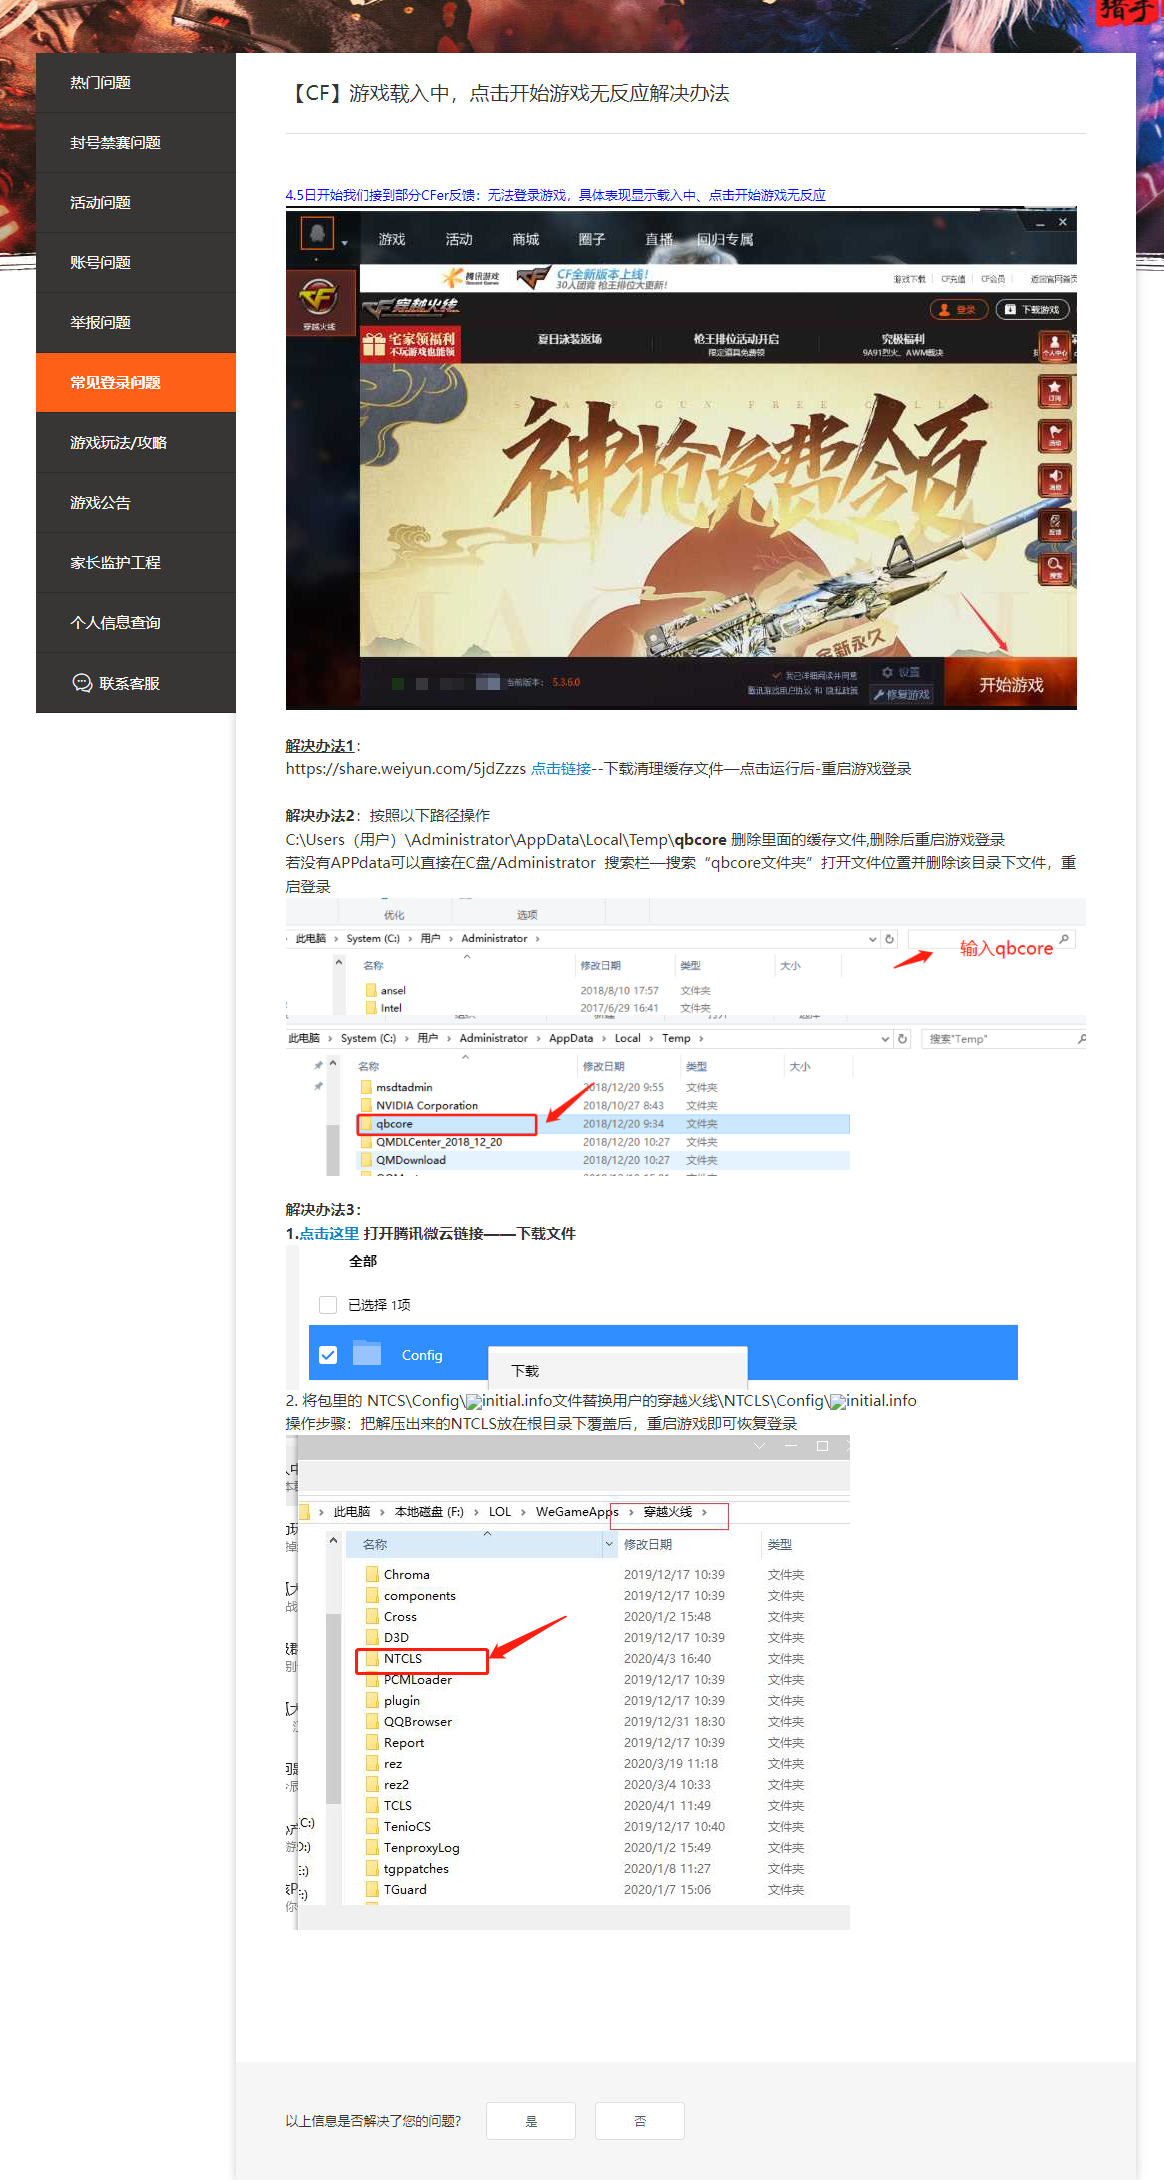Image resolution: width=1164 pixels, height=2180 pixels.
Task: Click the 修改日期 column header in F: drive explorer
Action: coord(648,1545)
